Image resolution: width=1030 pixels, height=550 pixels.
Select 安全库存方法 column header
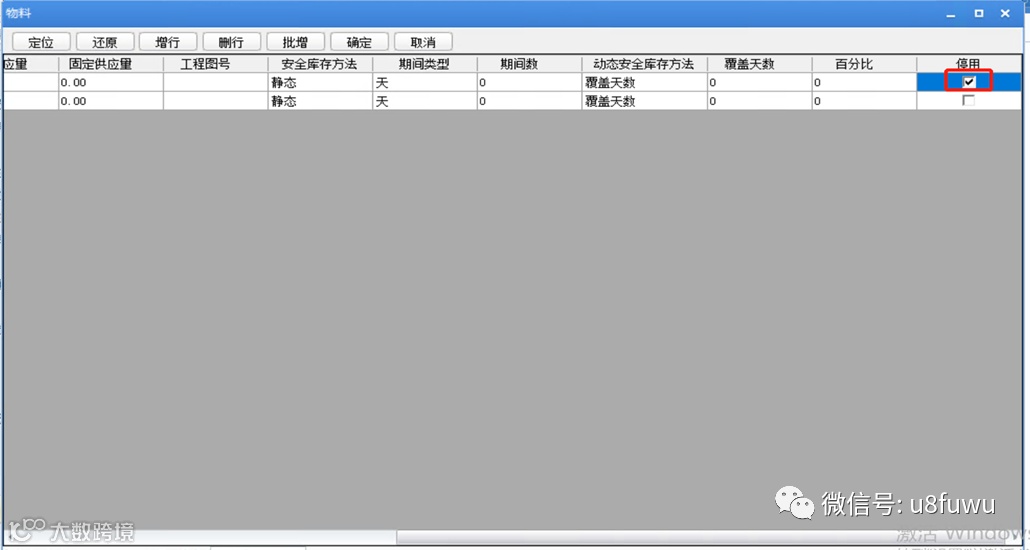320,64
